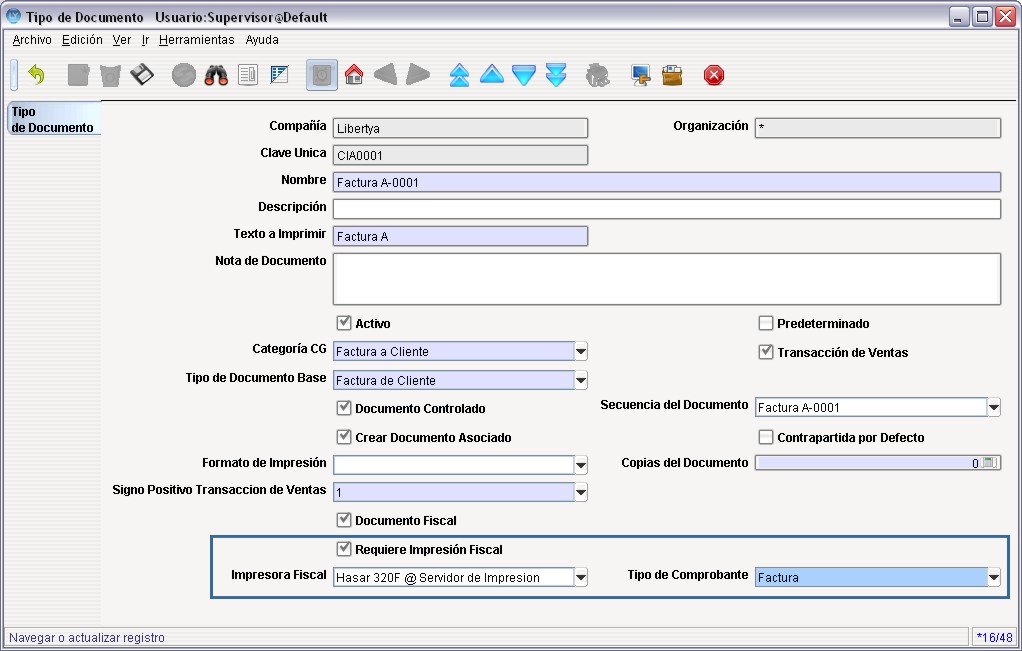The height and width of the screenshot is (651, 1022).
Task: Click the highlighted history clock toolbar icon
Action: [x=322, y=75]
